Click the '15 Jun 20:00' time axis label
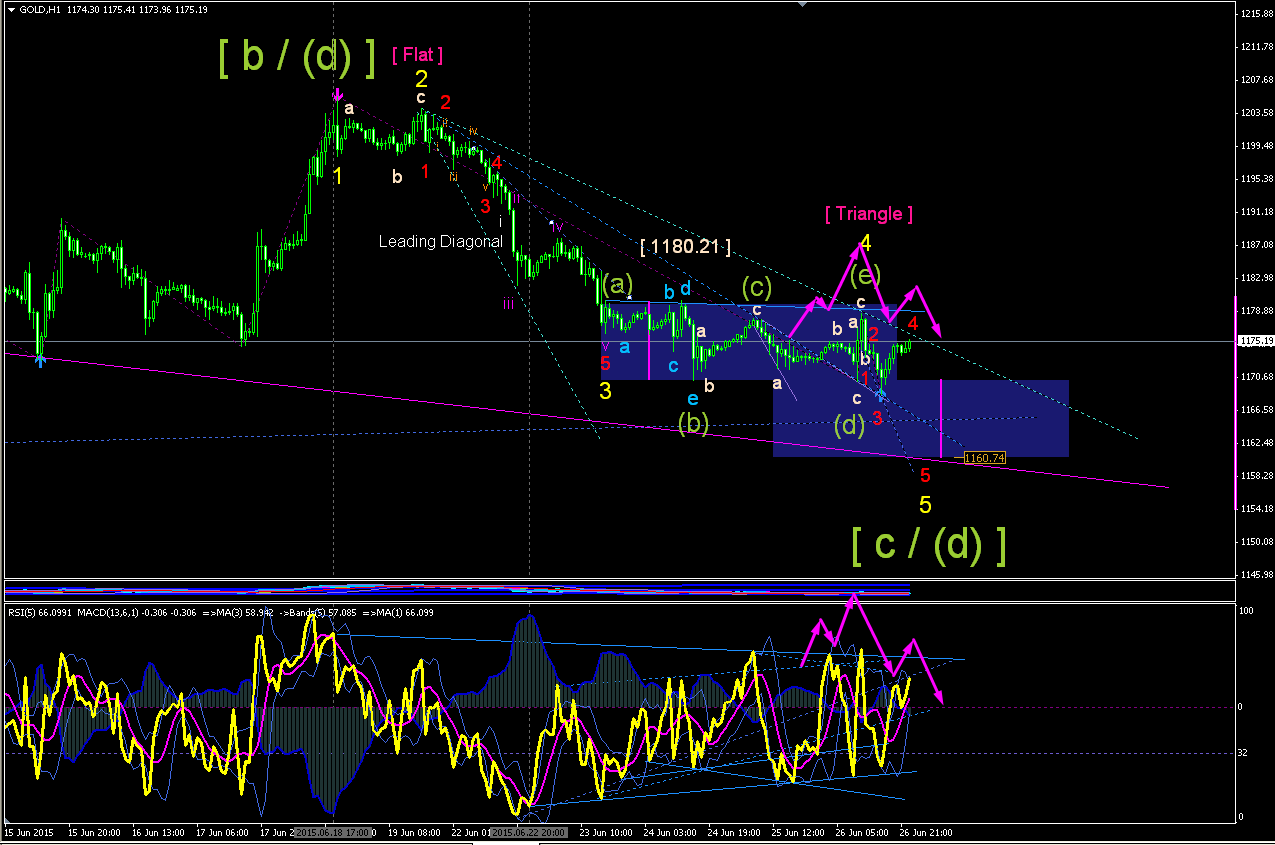 [x=95, y=832]
